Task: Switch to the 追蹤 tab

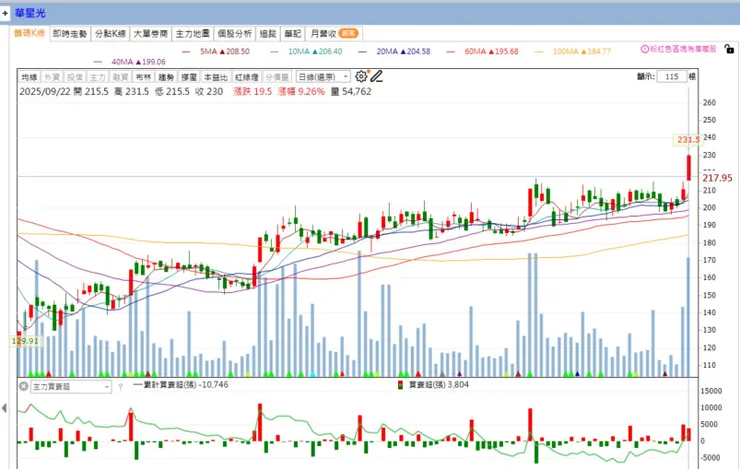Action: pyautogui.click(x=268, y=34)
